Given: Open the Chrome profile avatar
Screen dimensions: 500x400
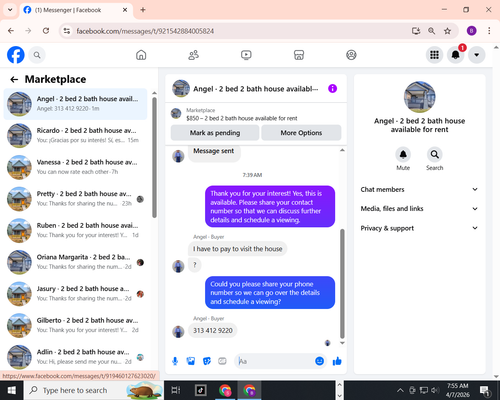Looking at the screenshot, I should (471, 31).
